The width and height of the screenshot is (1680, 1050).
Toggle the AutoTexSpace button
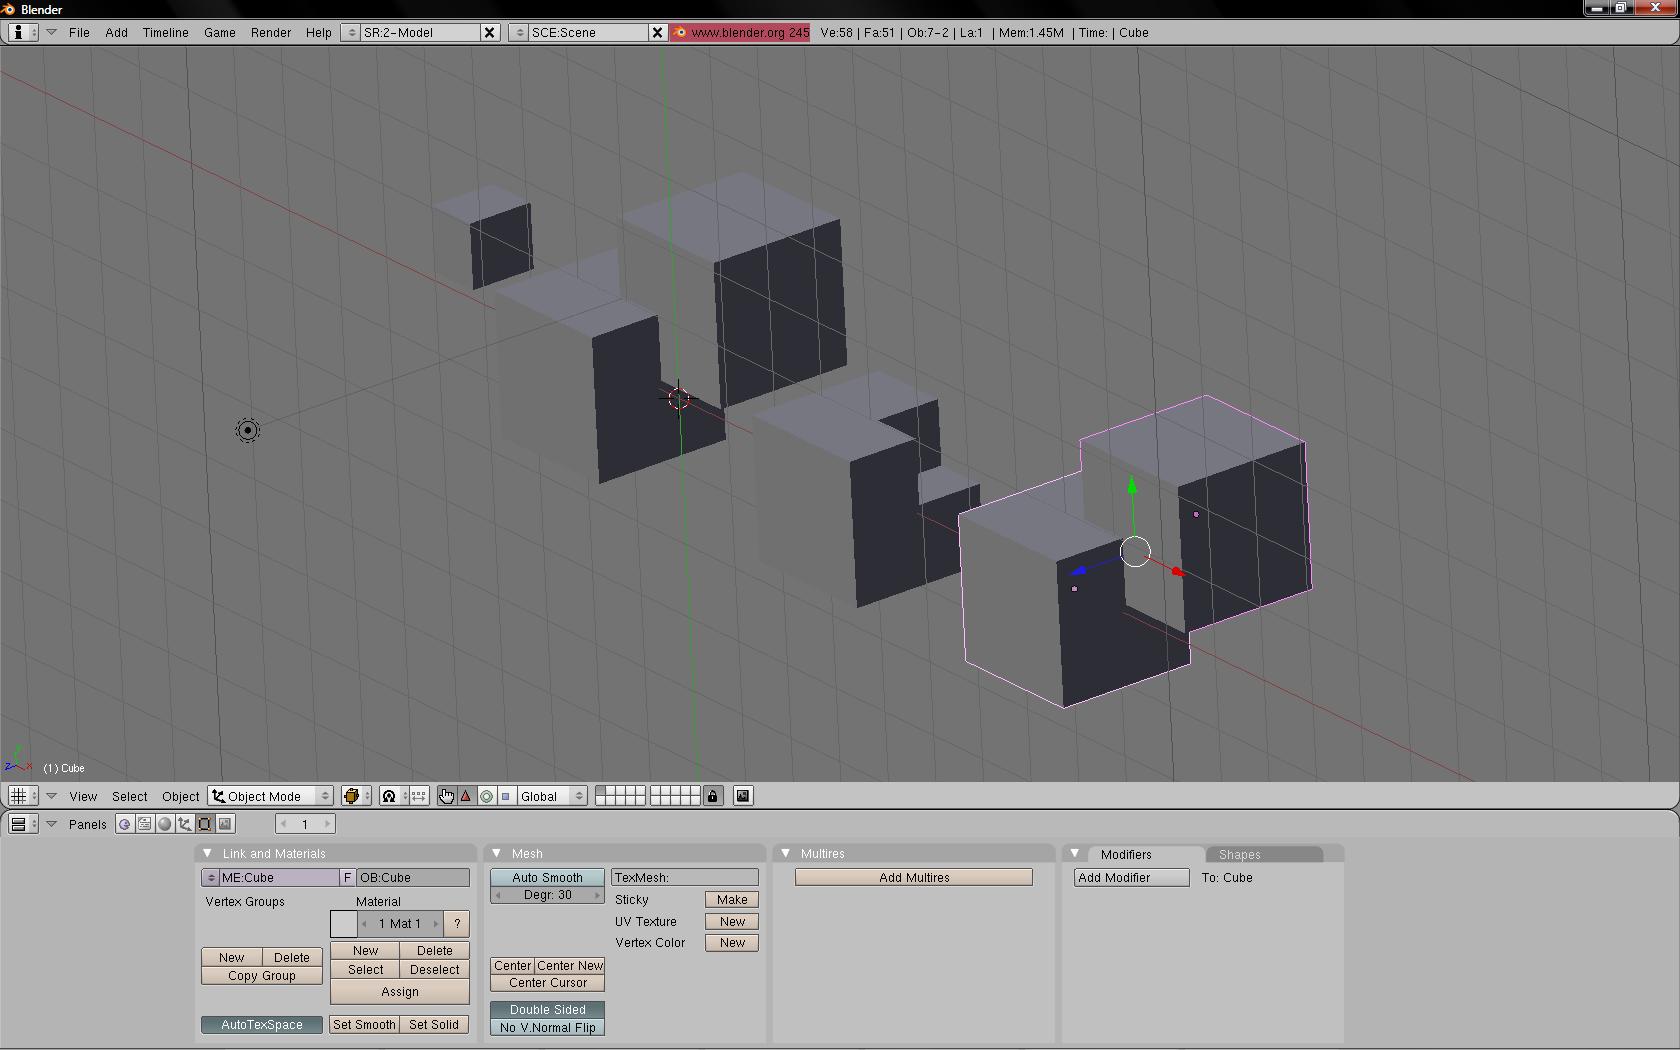[262, 1024]
